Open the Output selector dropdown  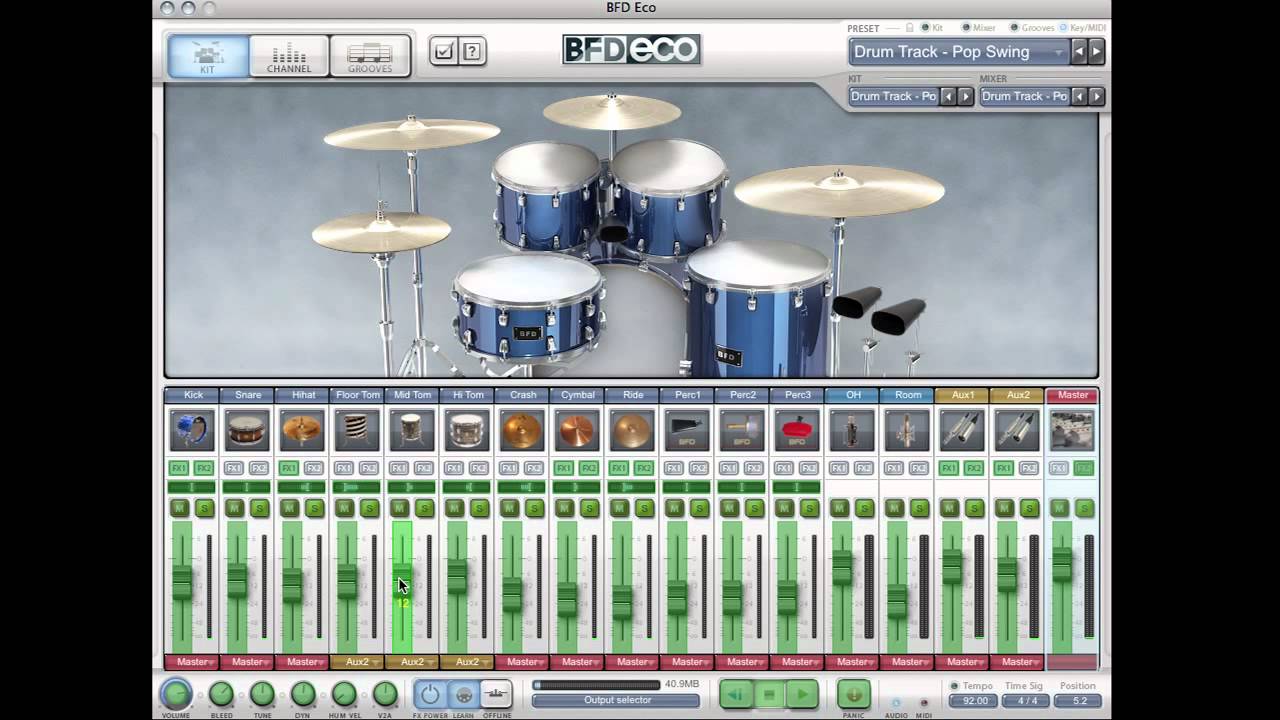coord(617,700)
